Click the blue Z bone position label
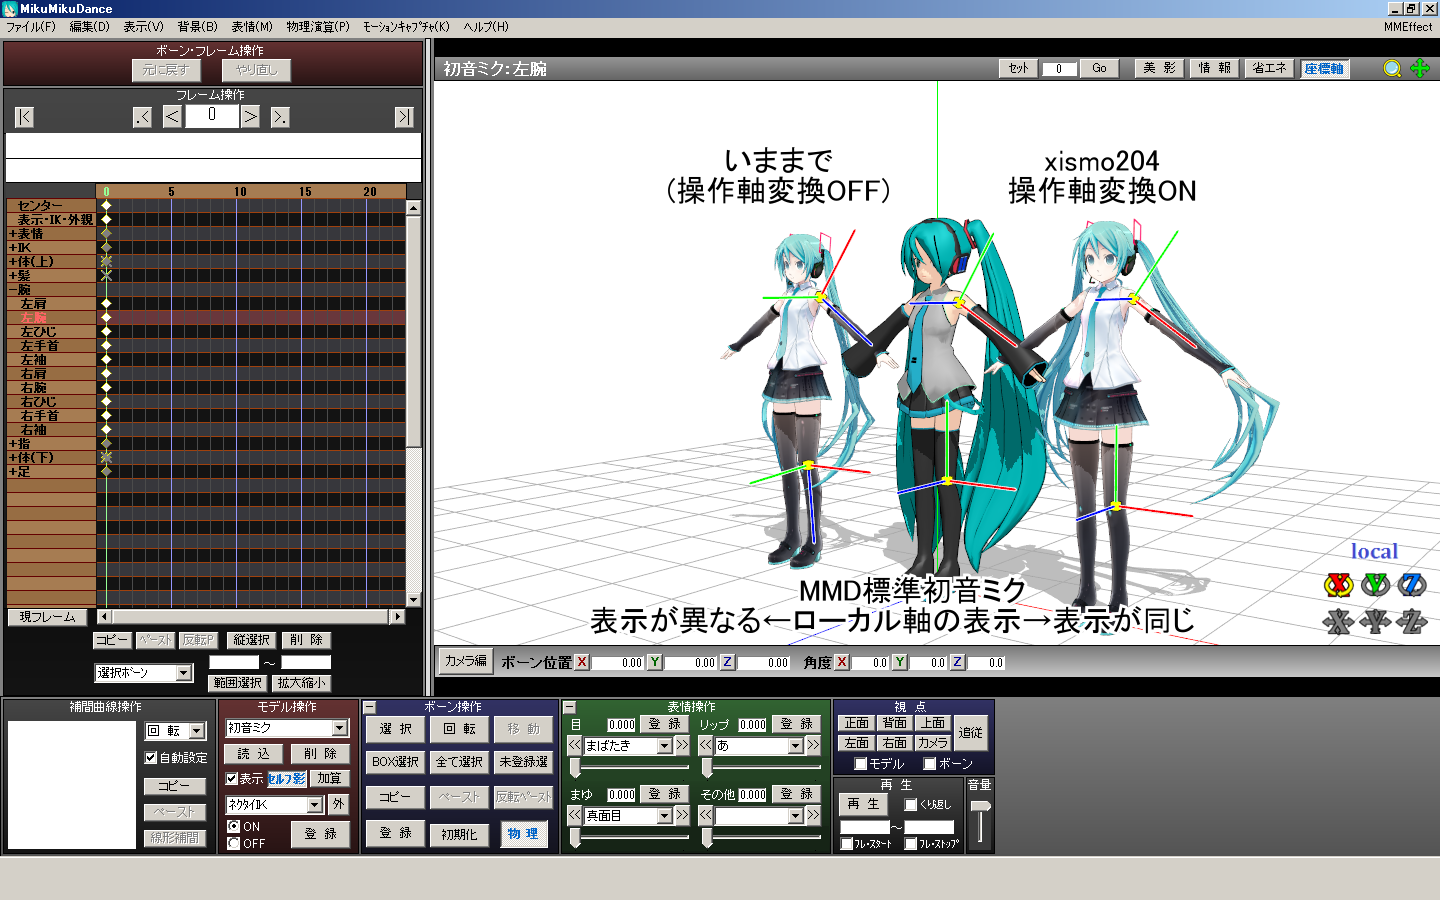The width and height of the screenshot is (1440, 900). (x=727, y=662)
